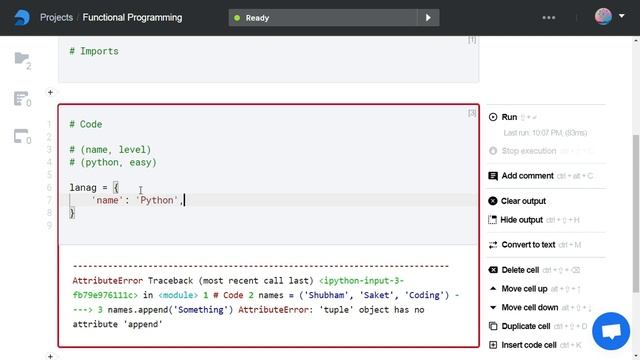Click the user avatar
The height and width of the screenshot is (360, 640).
tap(603, 17)
